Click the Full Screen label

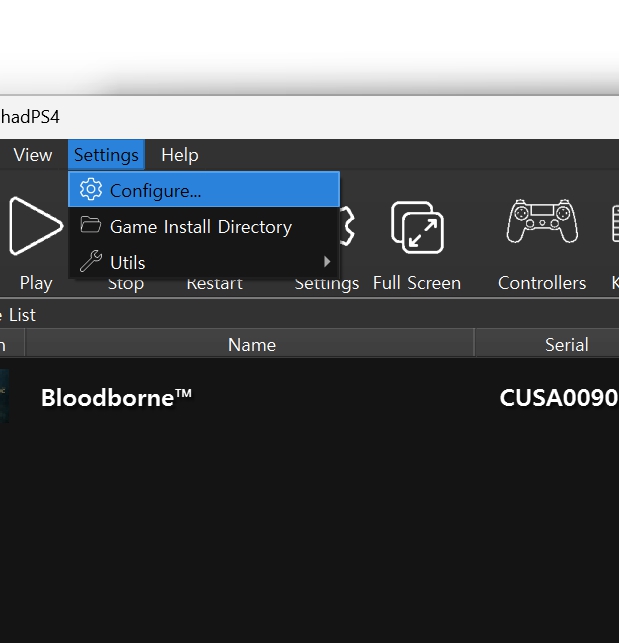[417, 283]
